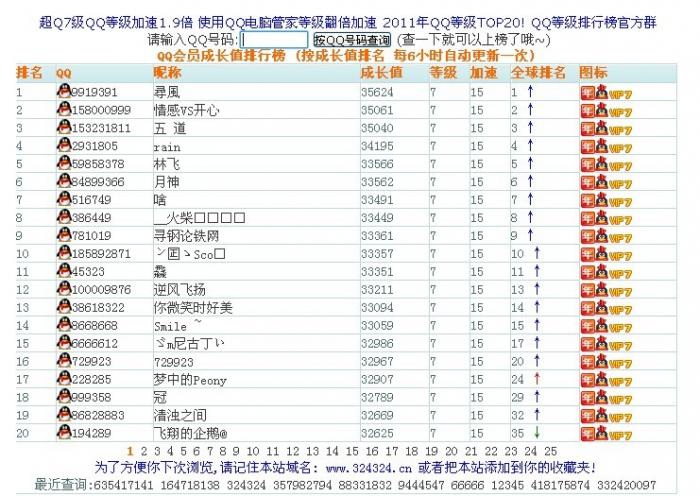Go to results page 10
This screenshot has height=496, width=700.
pyautogui.click(x=253, y=451)
